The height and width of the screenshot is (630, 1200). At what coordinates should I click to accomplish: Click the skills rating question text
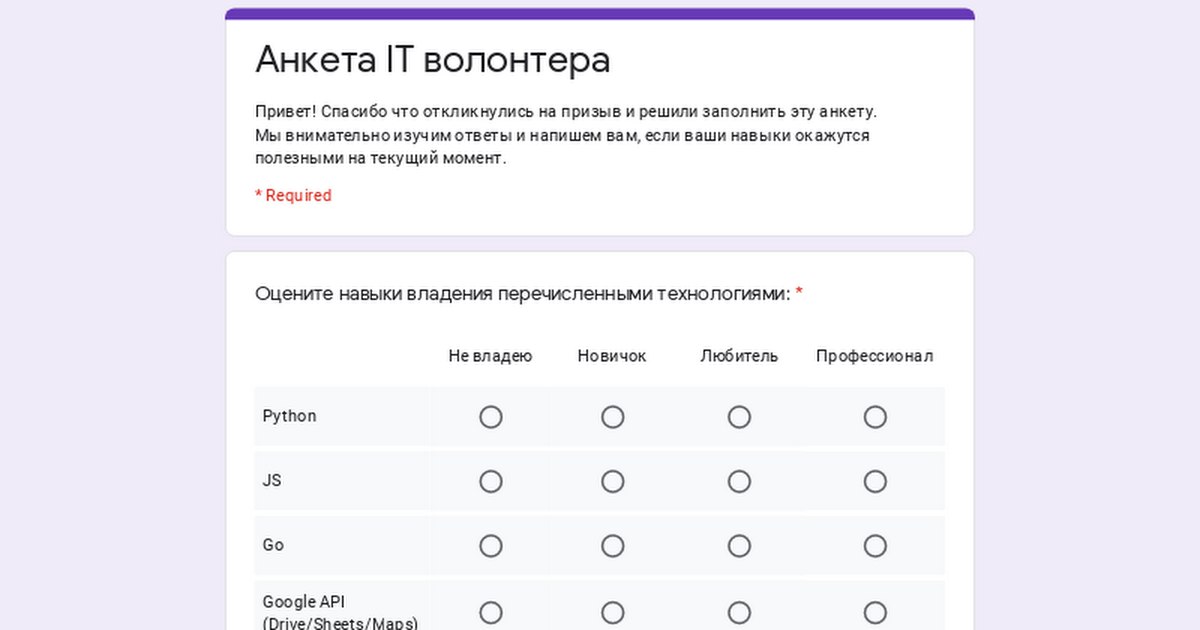[x=522, y=294]
